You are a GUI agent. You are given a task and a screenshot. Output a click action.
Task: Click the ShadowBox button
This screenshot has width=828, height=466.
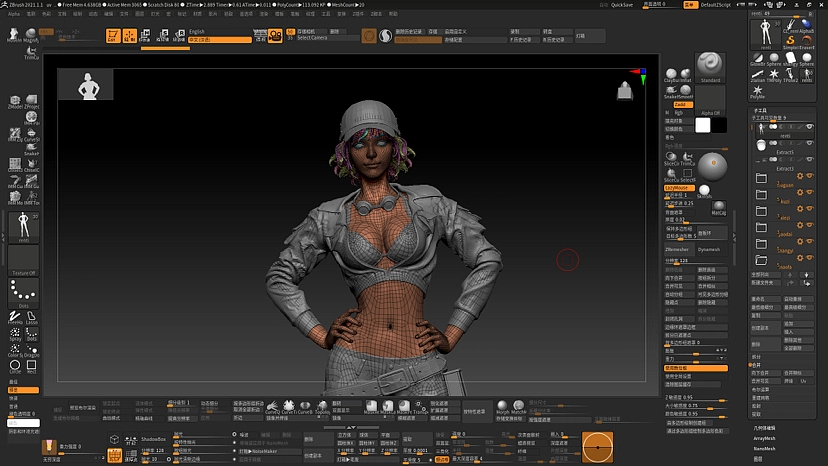click(x=154, y=439)
